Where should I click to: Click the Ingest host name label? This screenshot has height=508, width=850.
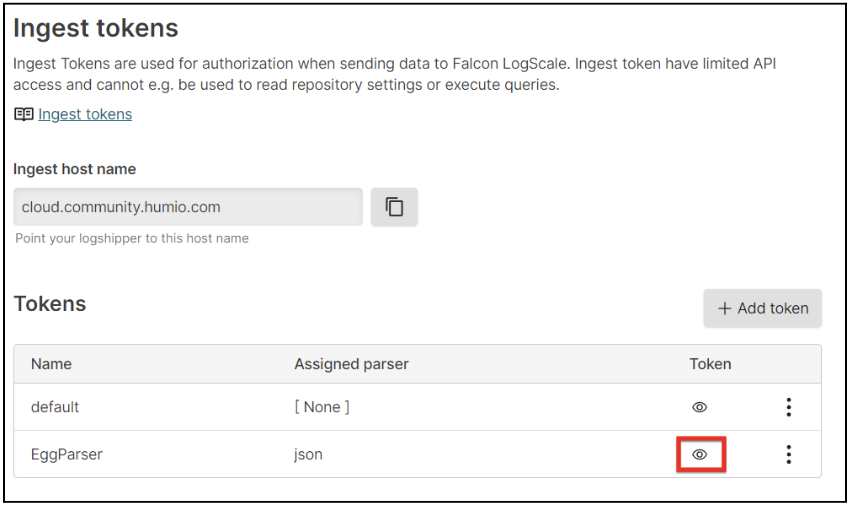75,169
